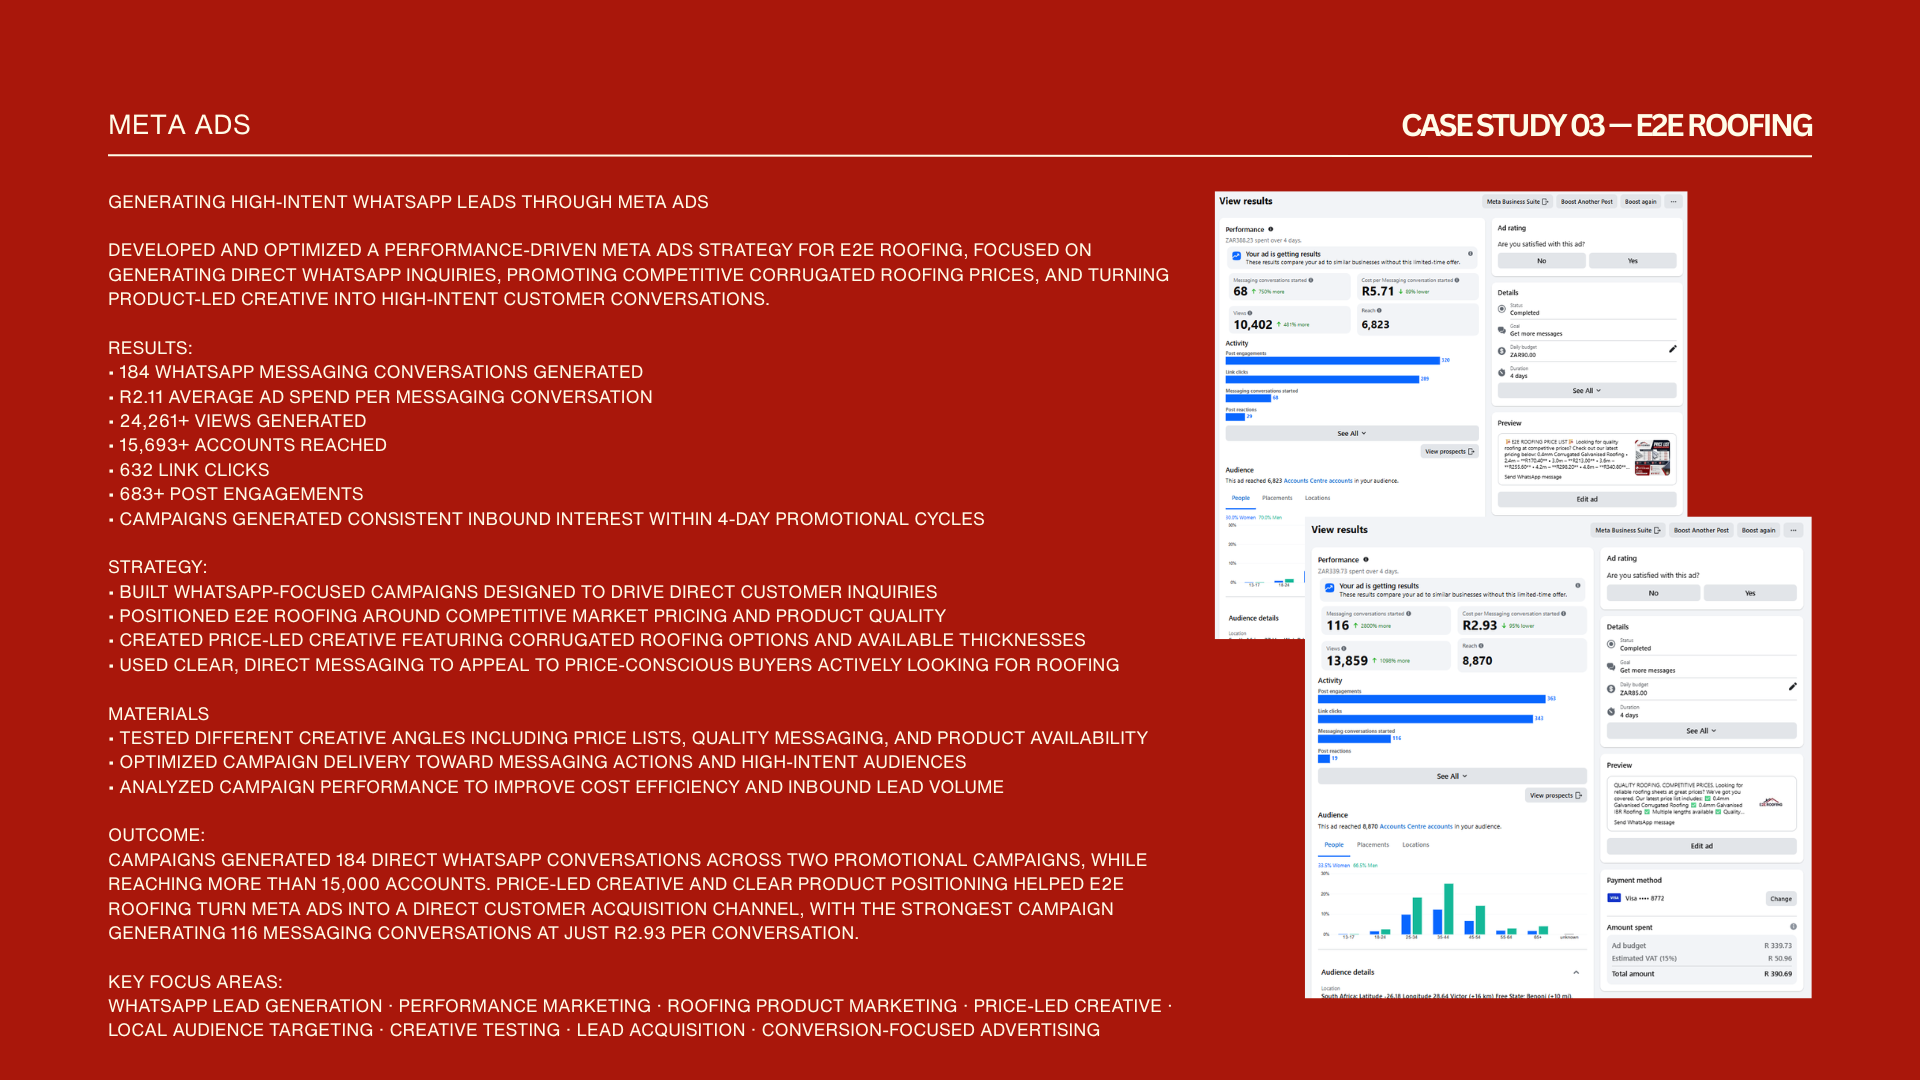This screenshot has width=1920, height=1080.
Task: Click Boost again in the R2.93 report
Action: click(1759, 531)
